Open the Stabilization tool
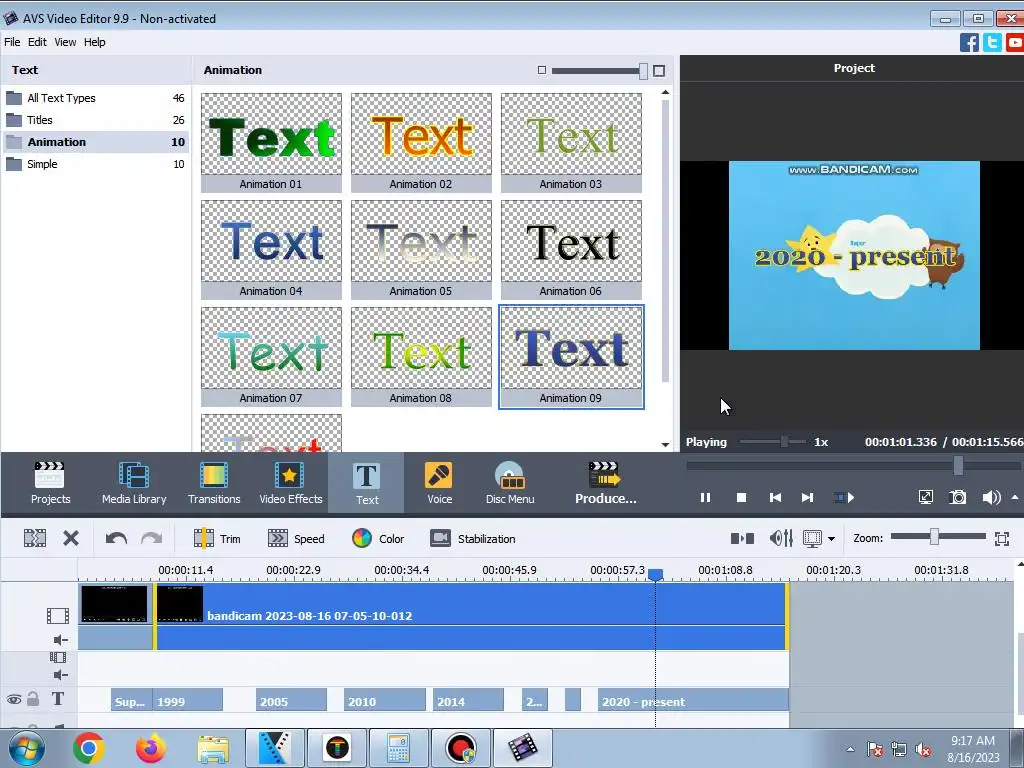Image resolution: width=1024 pixels, height=768 pixels. 473,539
